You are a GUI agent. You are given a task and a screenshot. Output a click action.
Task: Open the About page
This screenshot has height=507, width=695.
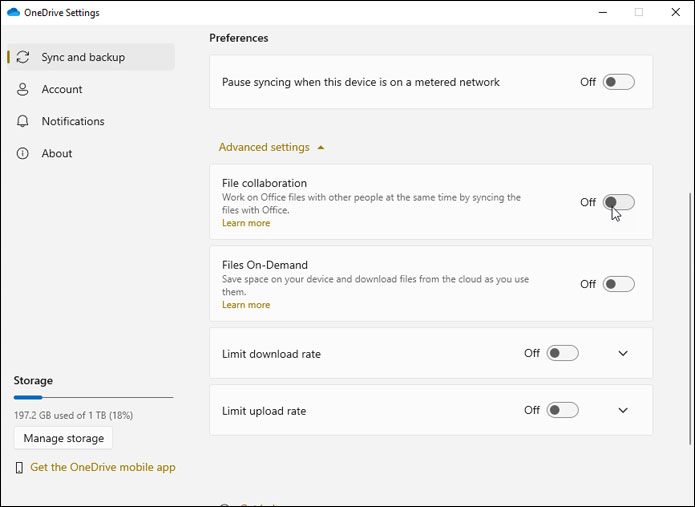(x=91, y=153)
